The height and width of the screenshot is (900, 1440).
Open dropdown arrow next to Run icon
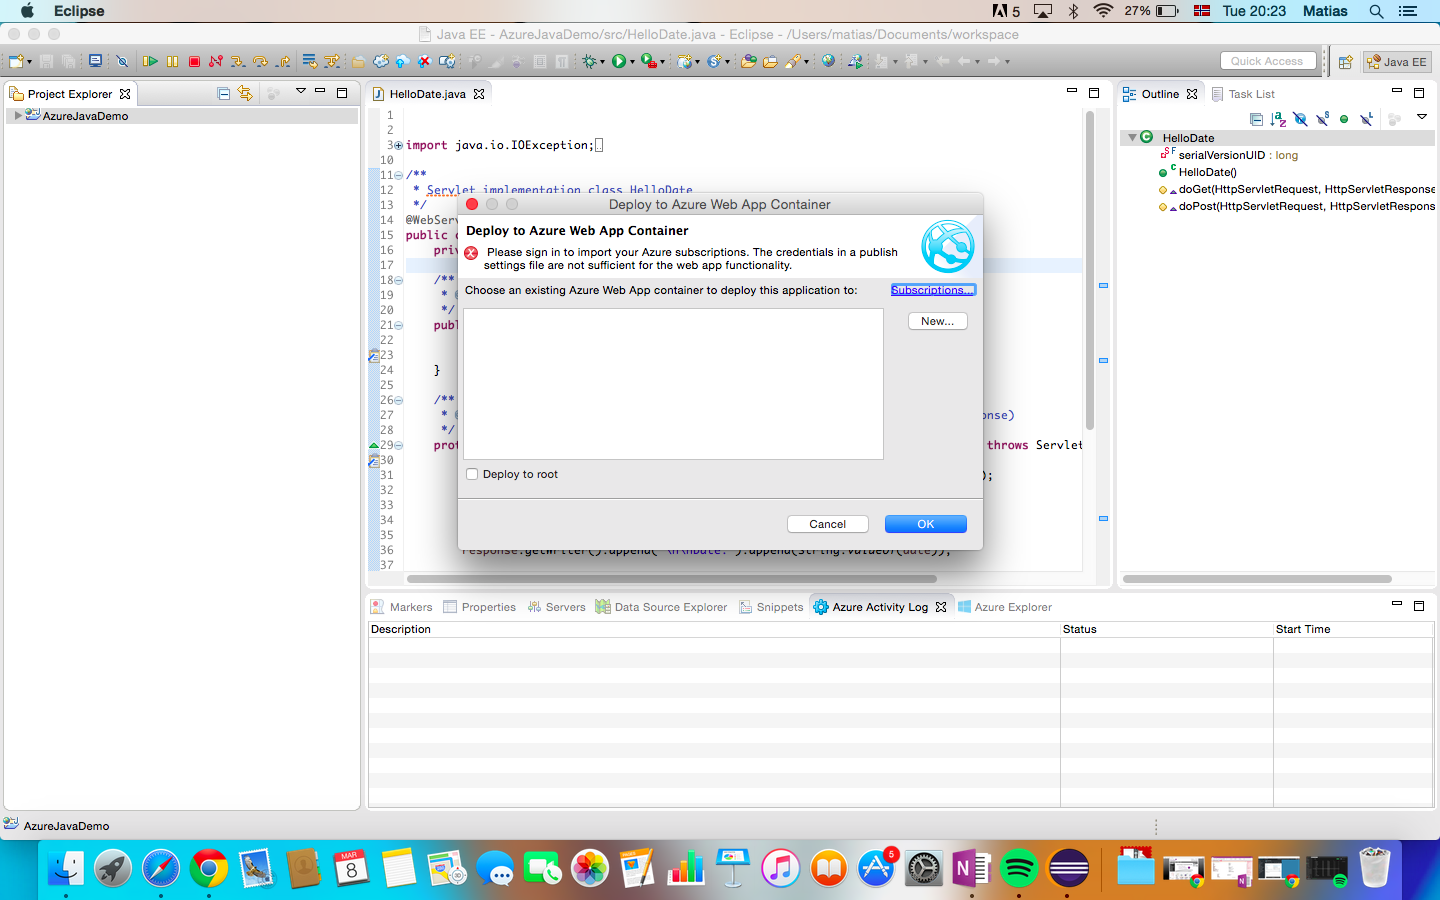(632, 62)
